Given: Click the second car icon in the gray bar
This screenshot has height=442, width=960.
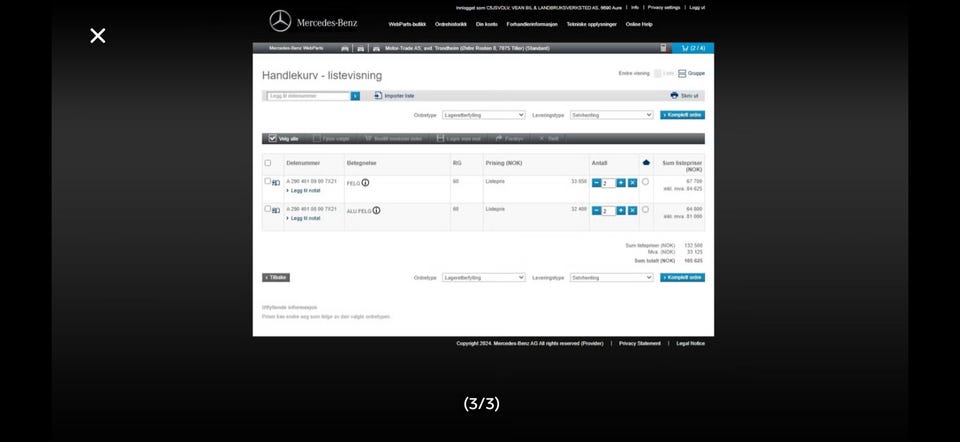Looking at the screenshot, I should click(361, 48).
